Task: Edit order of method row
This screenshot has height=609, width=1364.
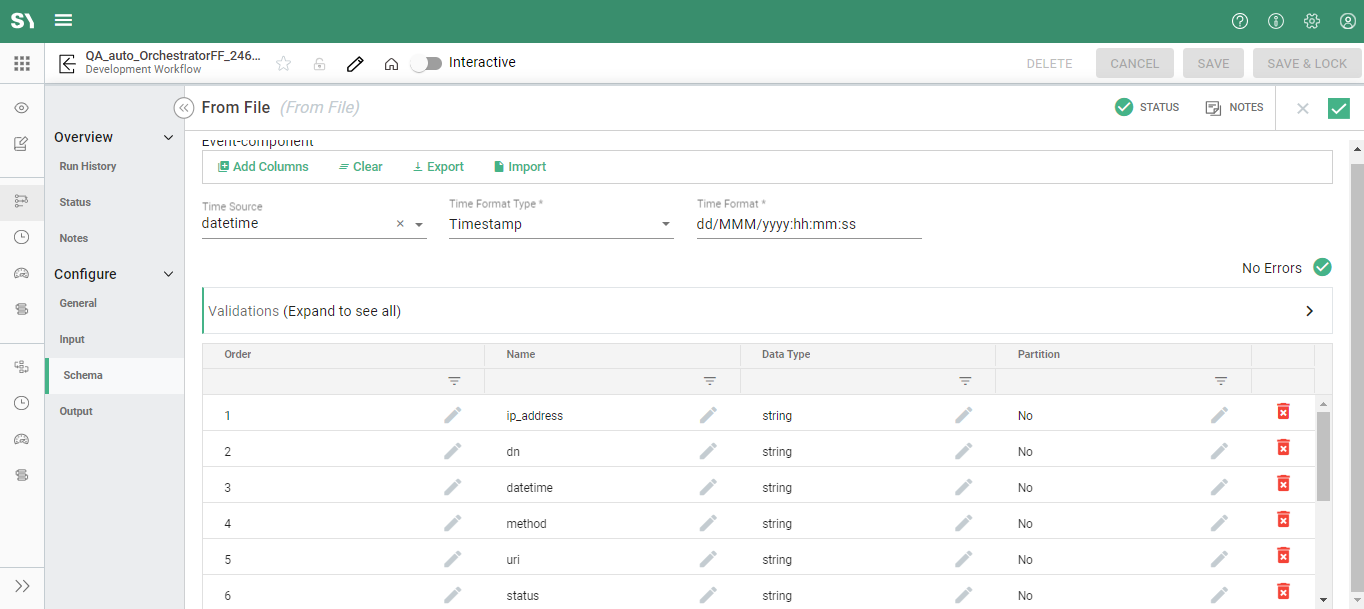Action: point(452,522)
